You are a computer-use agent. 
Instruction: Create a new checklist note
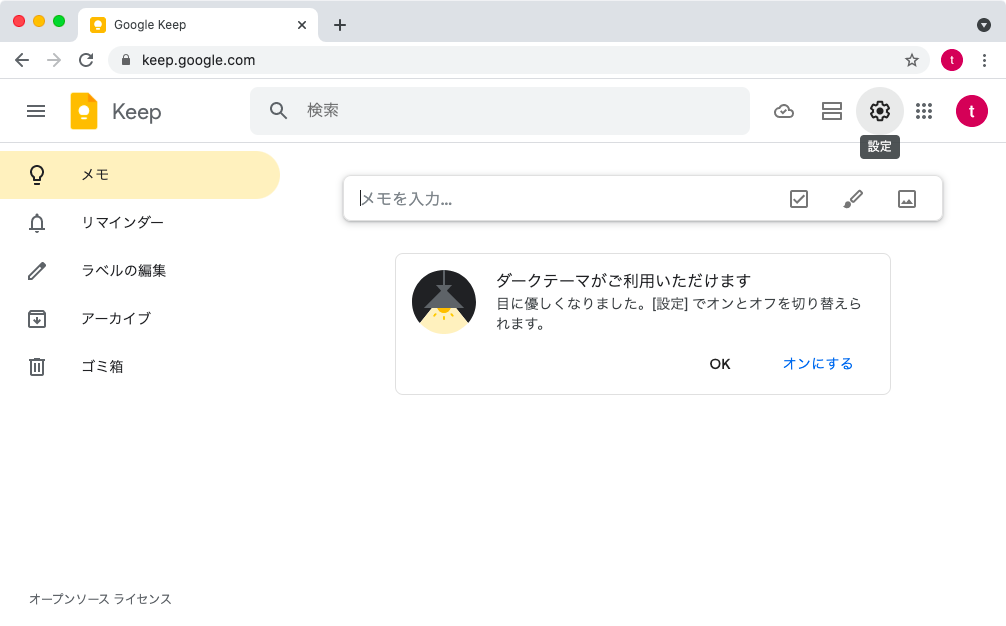click(x=798, y=198)
